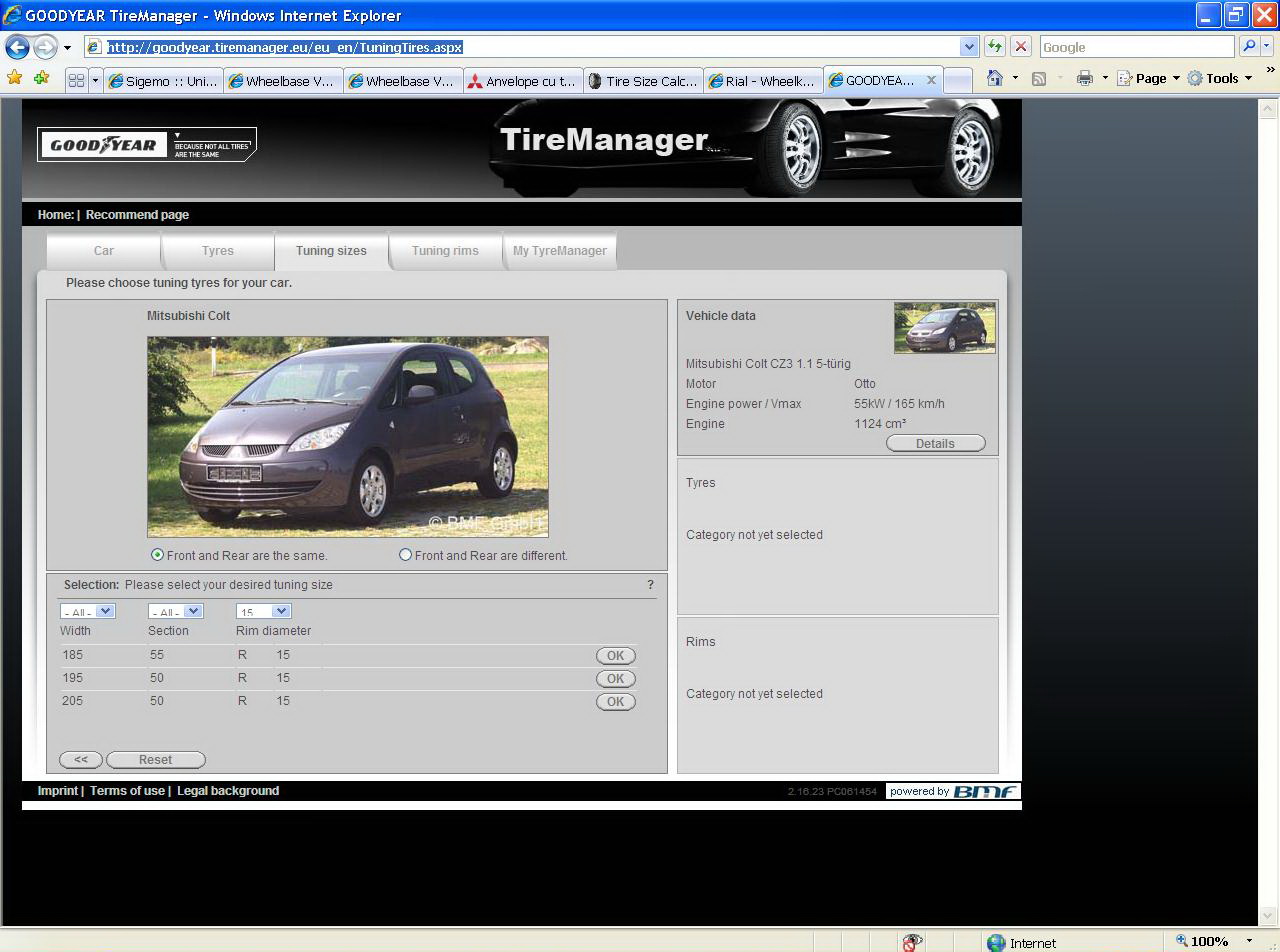1280x952 pixels.
Task: Open the Page menu
Action: (1149, 78)
